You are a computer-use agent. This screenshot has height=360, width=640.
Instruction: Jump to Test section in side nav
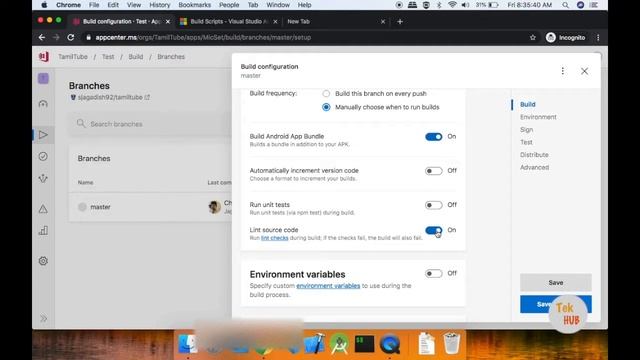[526, 142]
